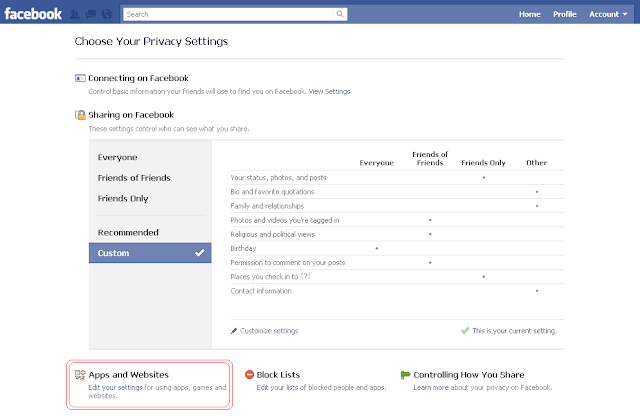Focus the Search input field
This screenshot has height=417, width=640.
coord(228,14)
